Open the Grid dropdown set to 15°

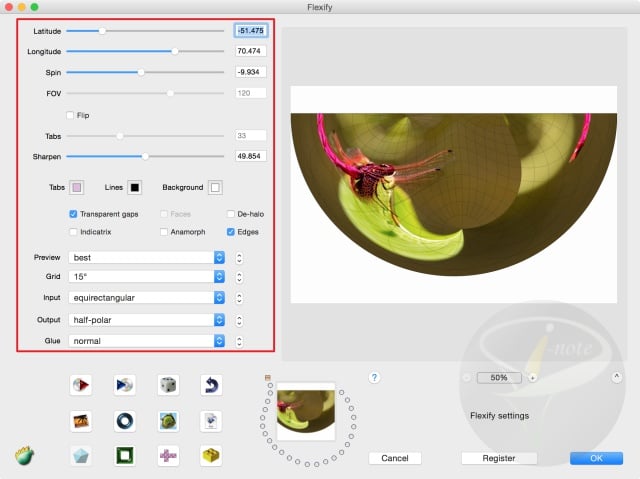[147, 275]
